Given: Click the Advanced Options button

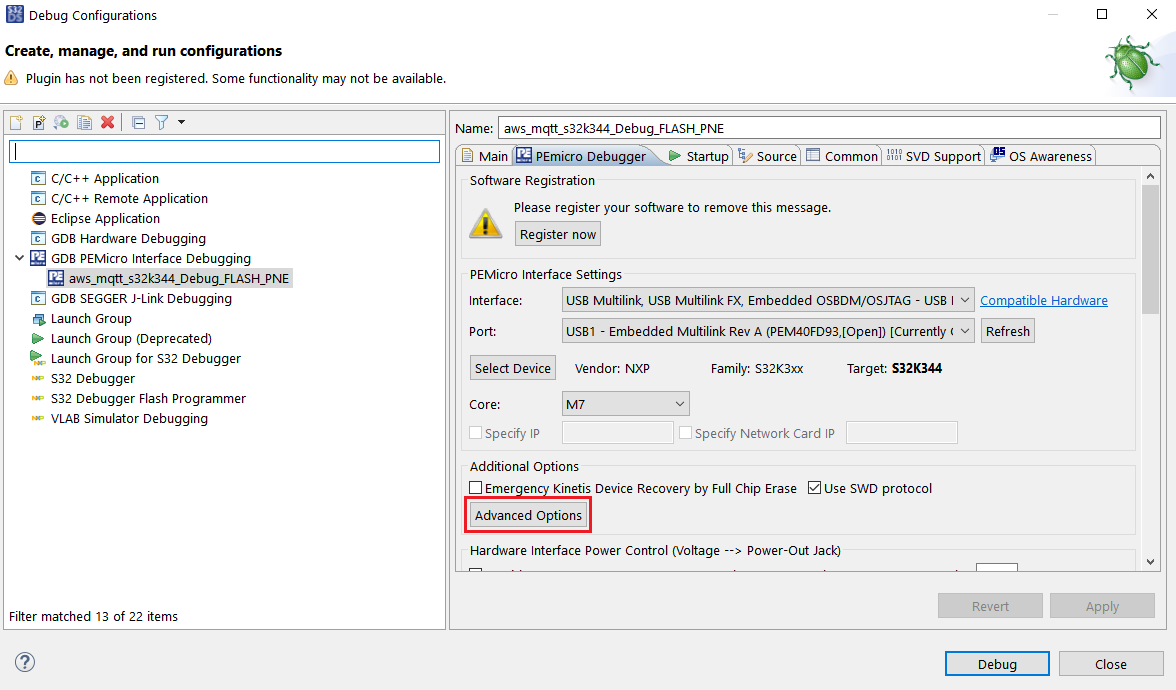Looking at the screenshot, I should [x=528, y=516].
